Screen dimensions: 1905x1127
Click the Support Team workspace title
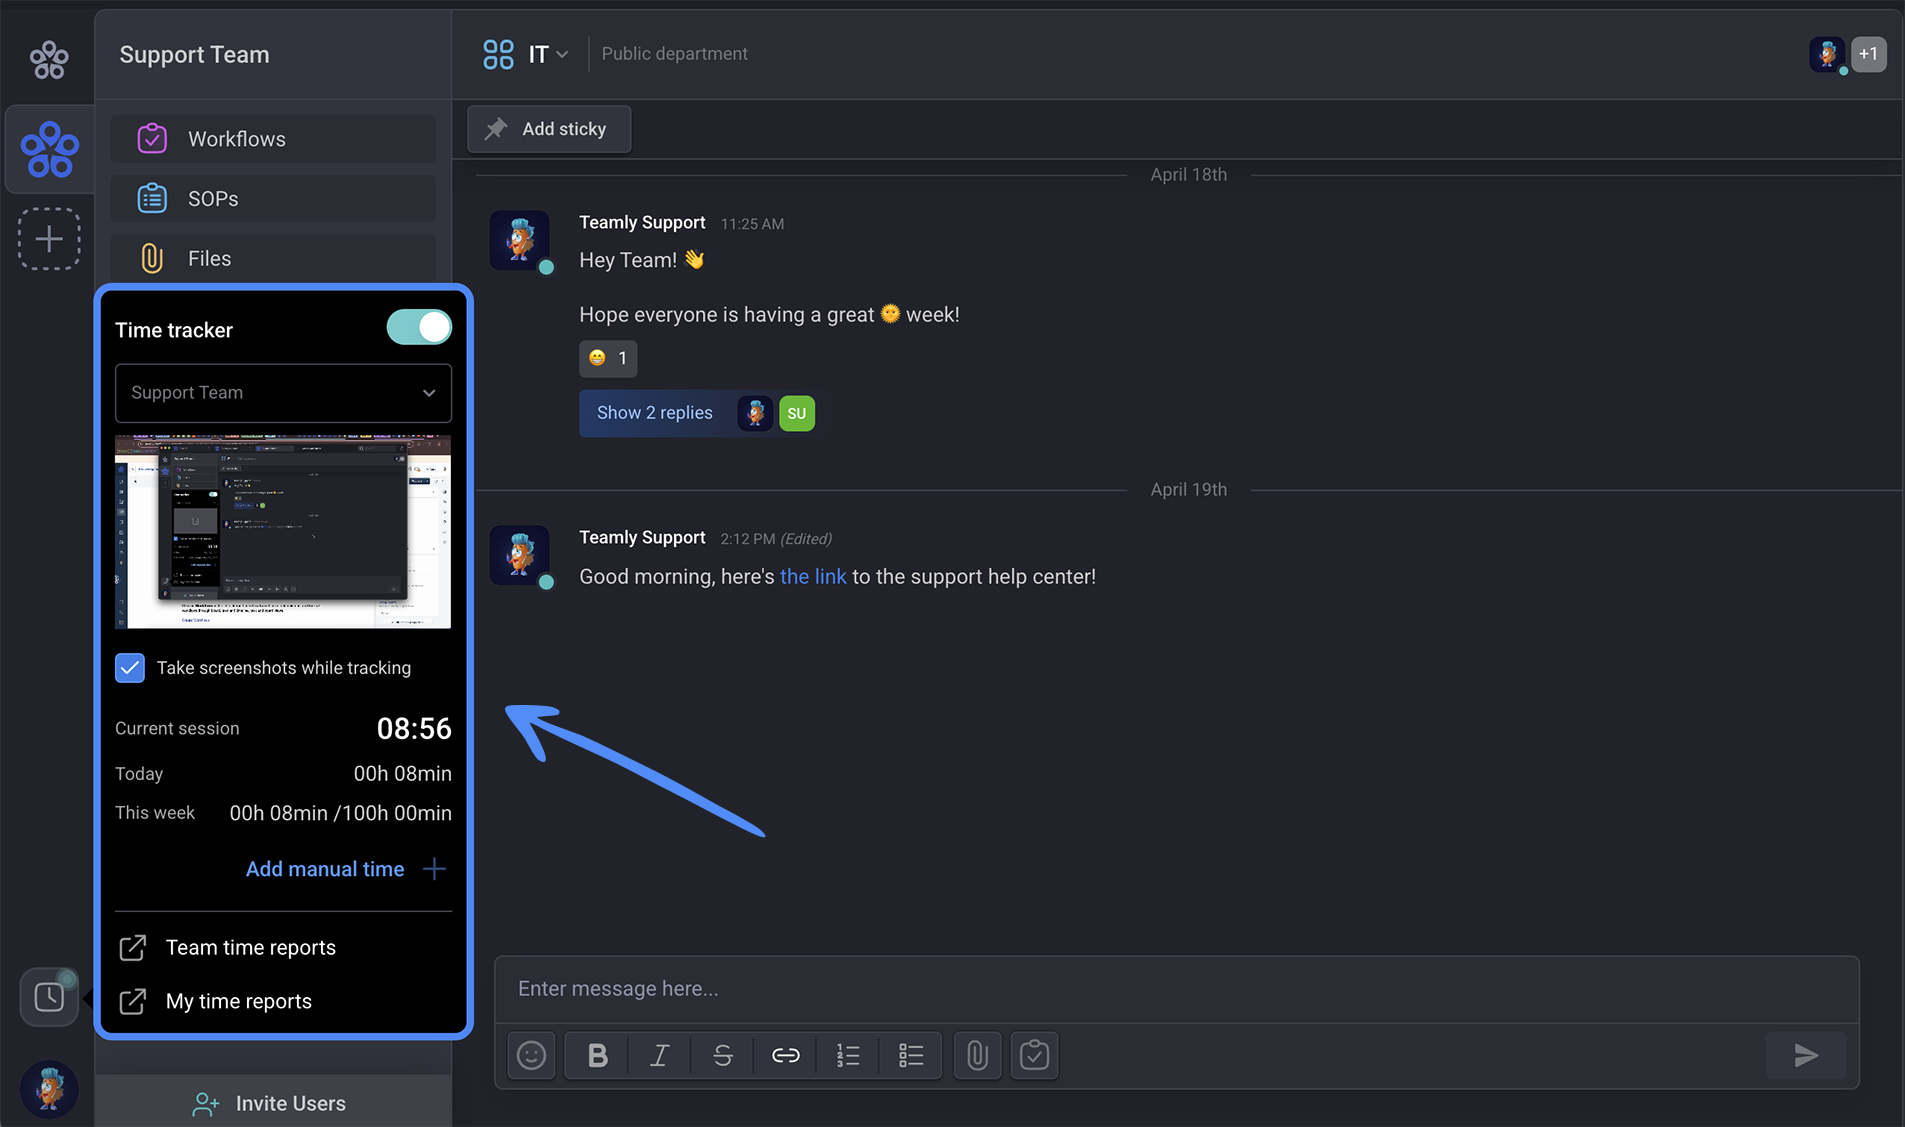click(194, 55)
